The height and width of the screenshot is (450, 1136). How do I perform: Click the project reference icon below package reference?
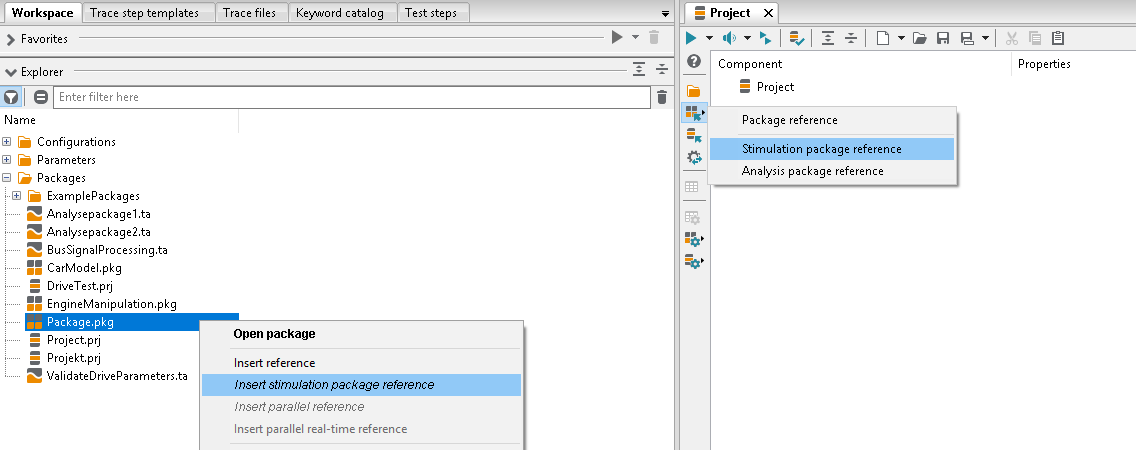point(694,135)
